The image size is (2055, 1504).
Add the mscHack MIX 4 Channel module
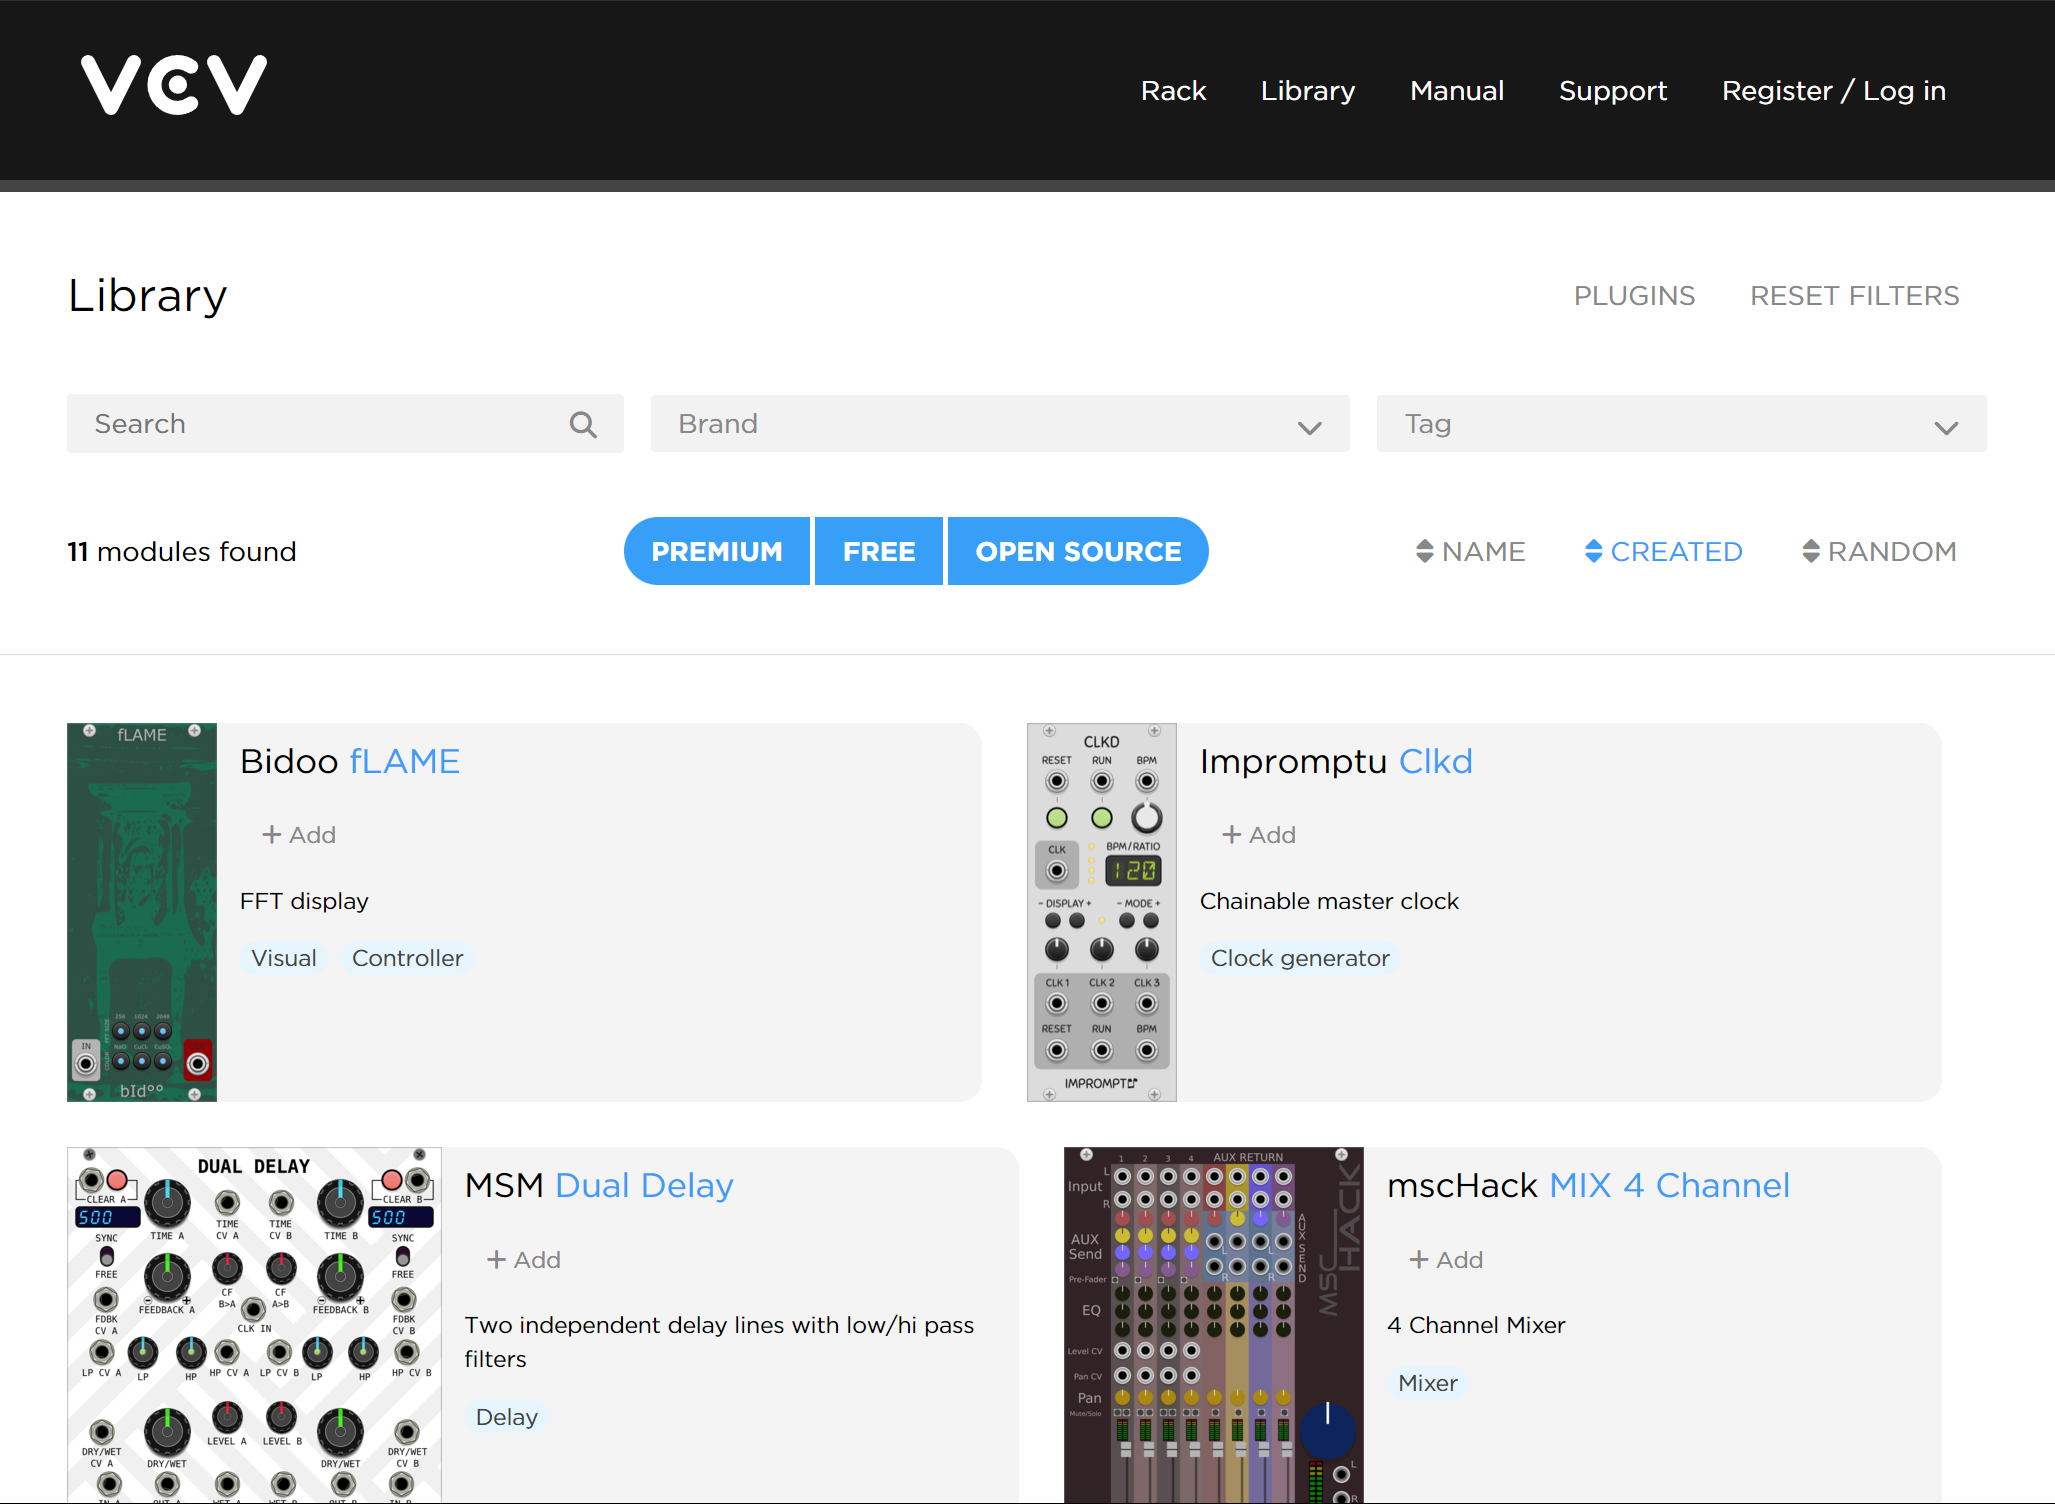click(x=1446, y=1260)
